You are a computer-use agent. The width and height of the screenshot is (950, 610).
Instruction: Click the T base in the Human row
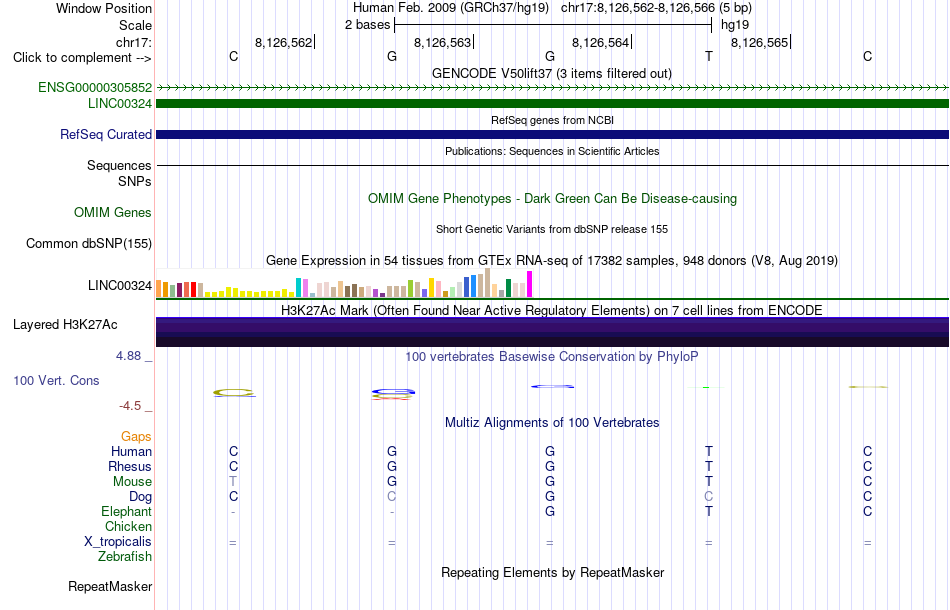point(708,451)
